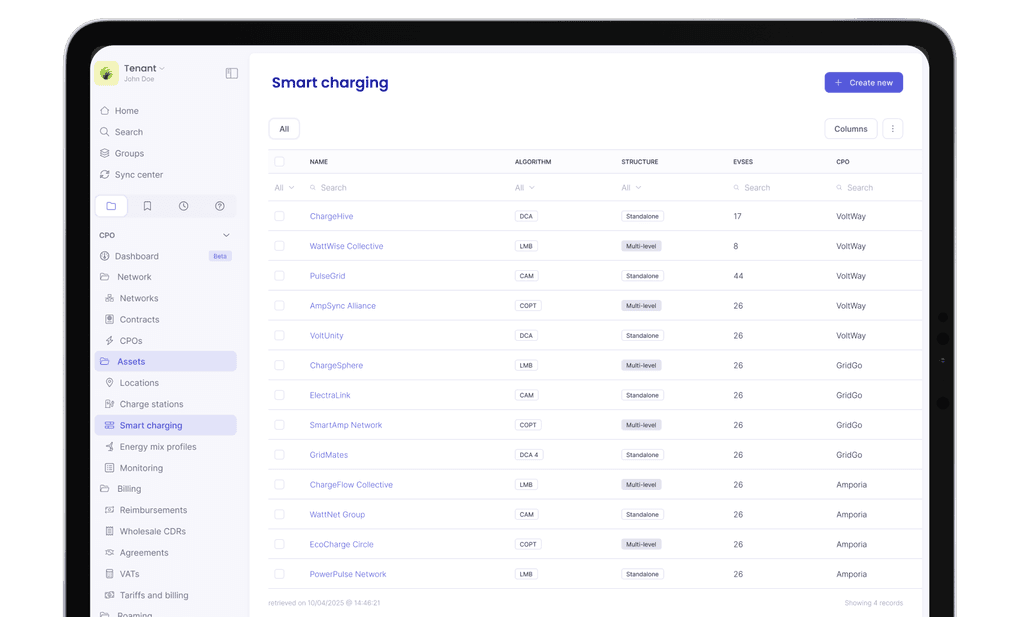This screenshot has height=617, width=1024.
Task: Select Assets folder in sidebar
Action: 166,362
